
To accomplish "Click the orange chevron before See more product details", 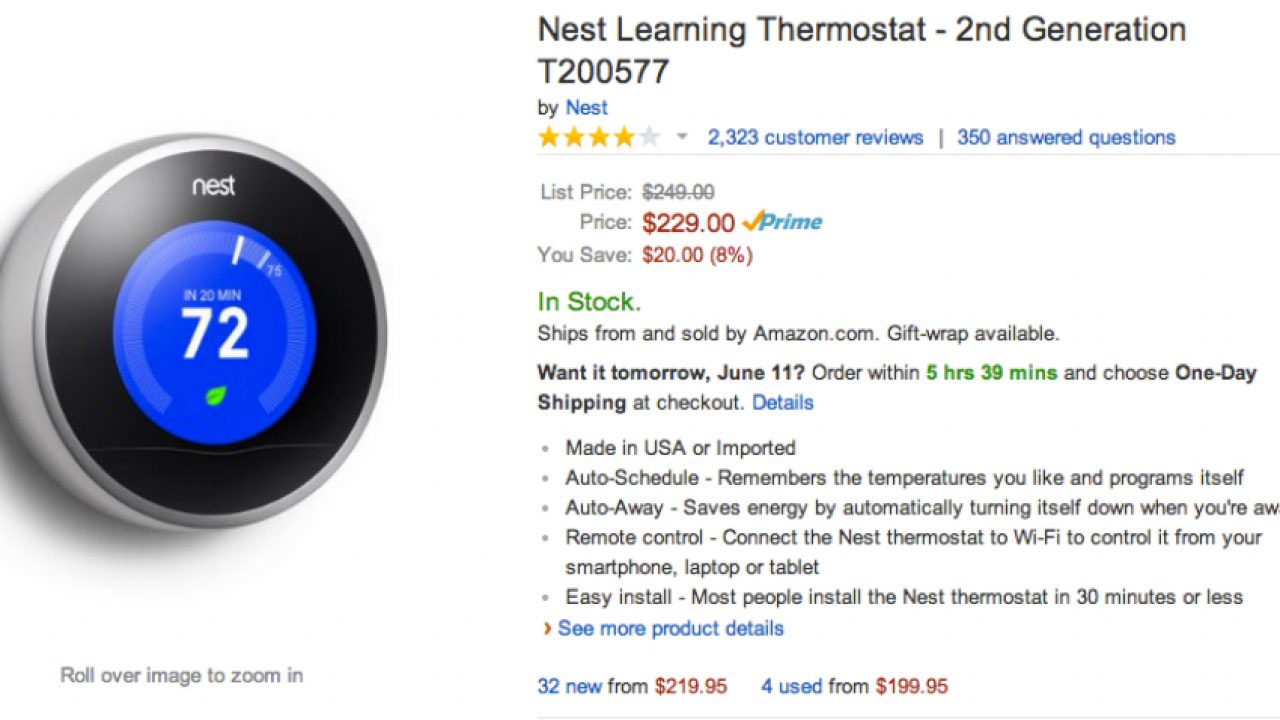I will pos(547,629).
